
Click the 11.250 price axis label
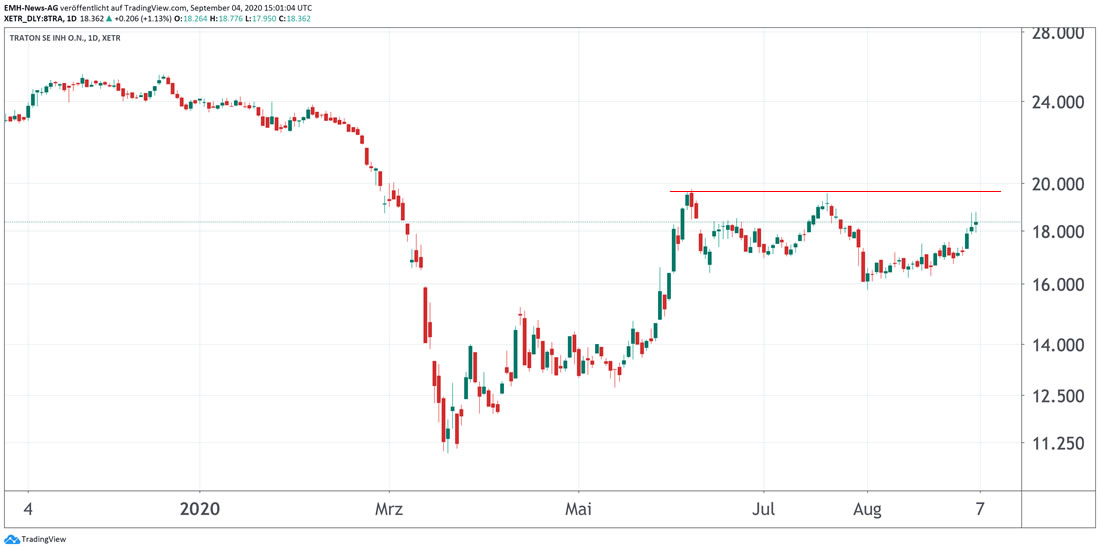[1058, 443]
